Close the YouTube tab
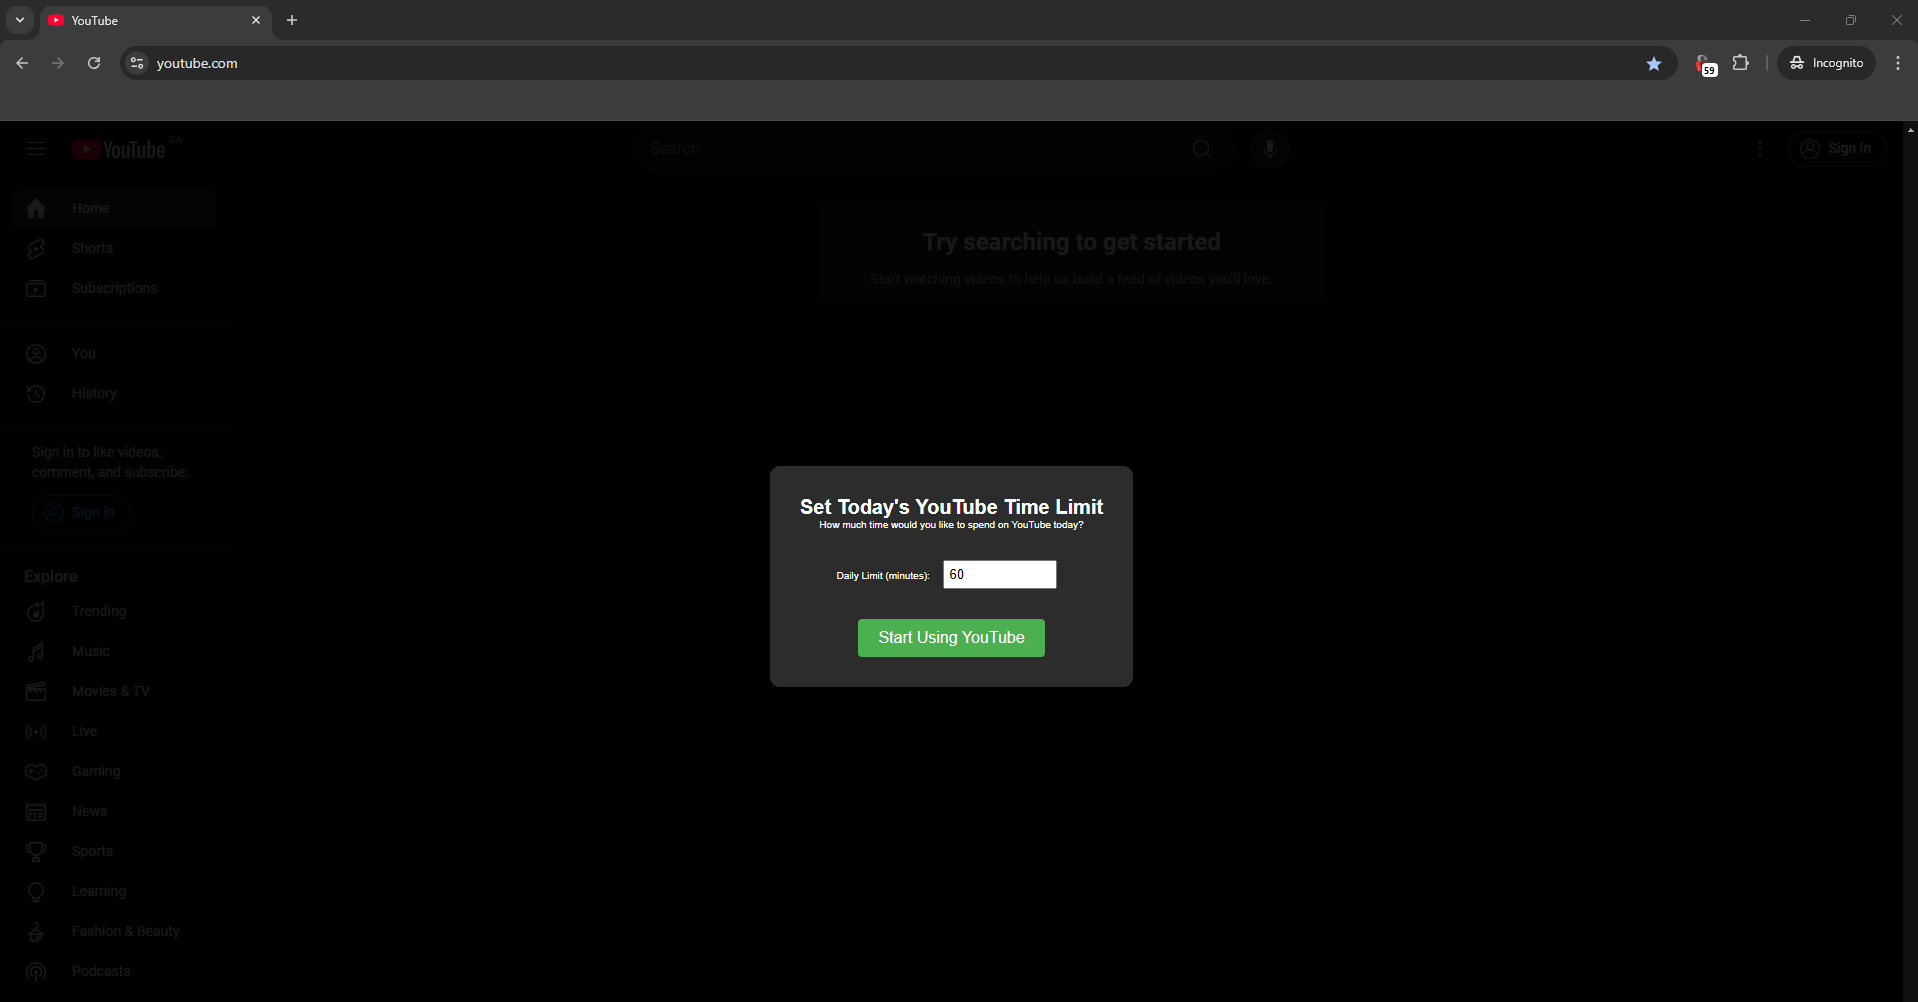 [x=256, y=20]
